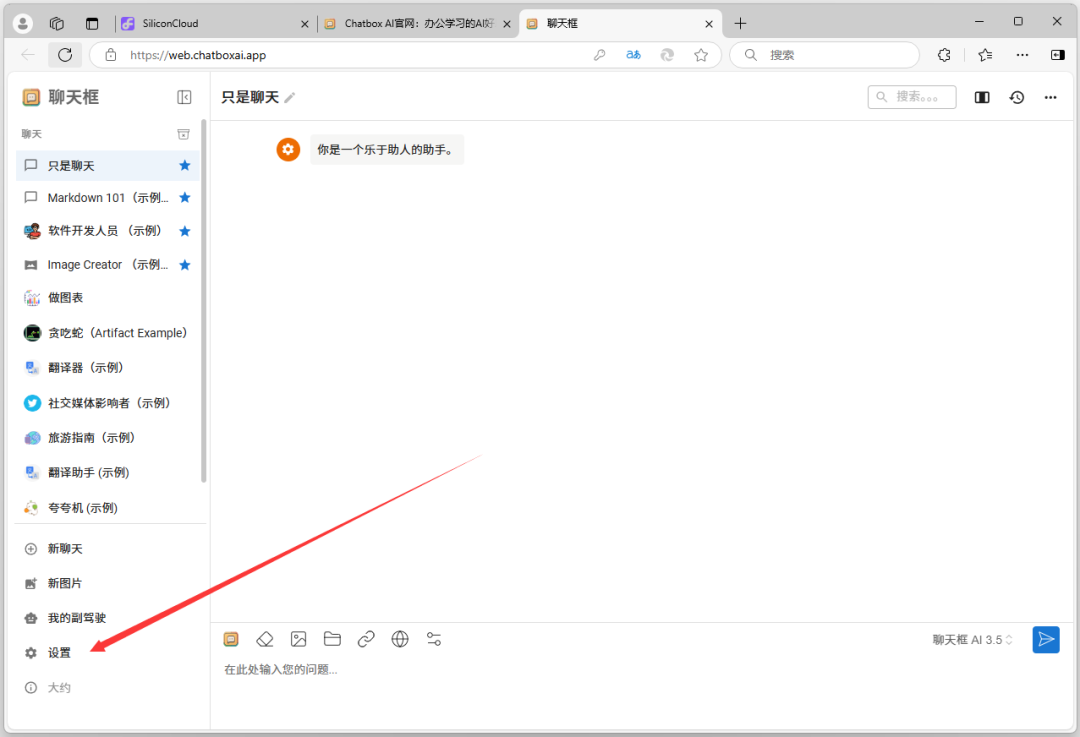Bookmark page with star icon
1080x737 pixels.
[700, 55]
